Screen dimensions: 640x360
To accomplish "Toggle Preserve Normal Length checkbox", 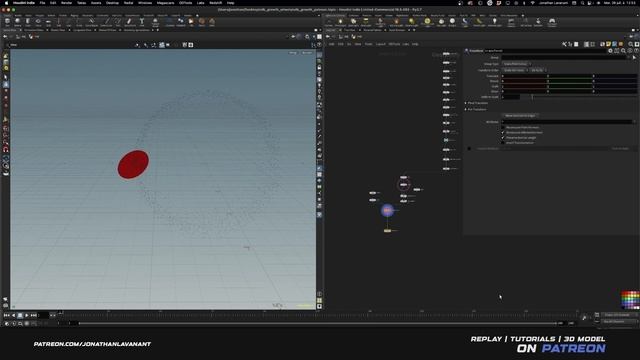I will tap(503, 138).
